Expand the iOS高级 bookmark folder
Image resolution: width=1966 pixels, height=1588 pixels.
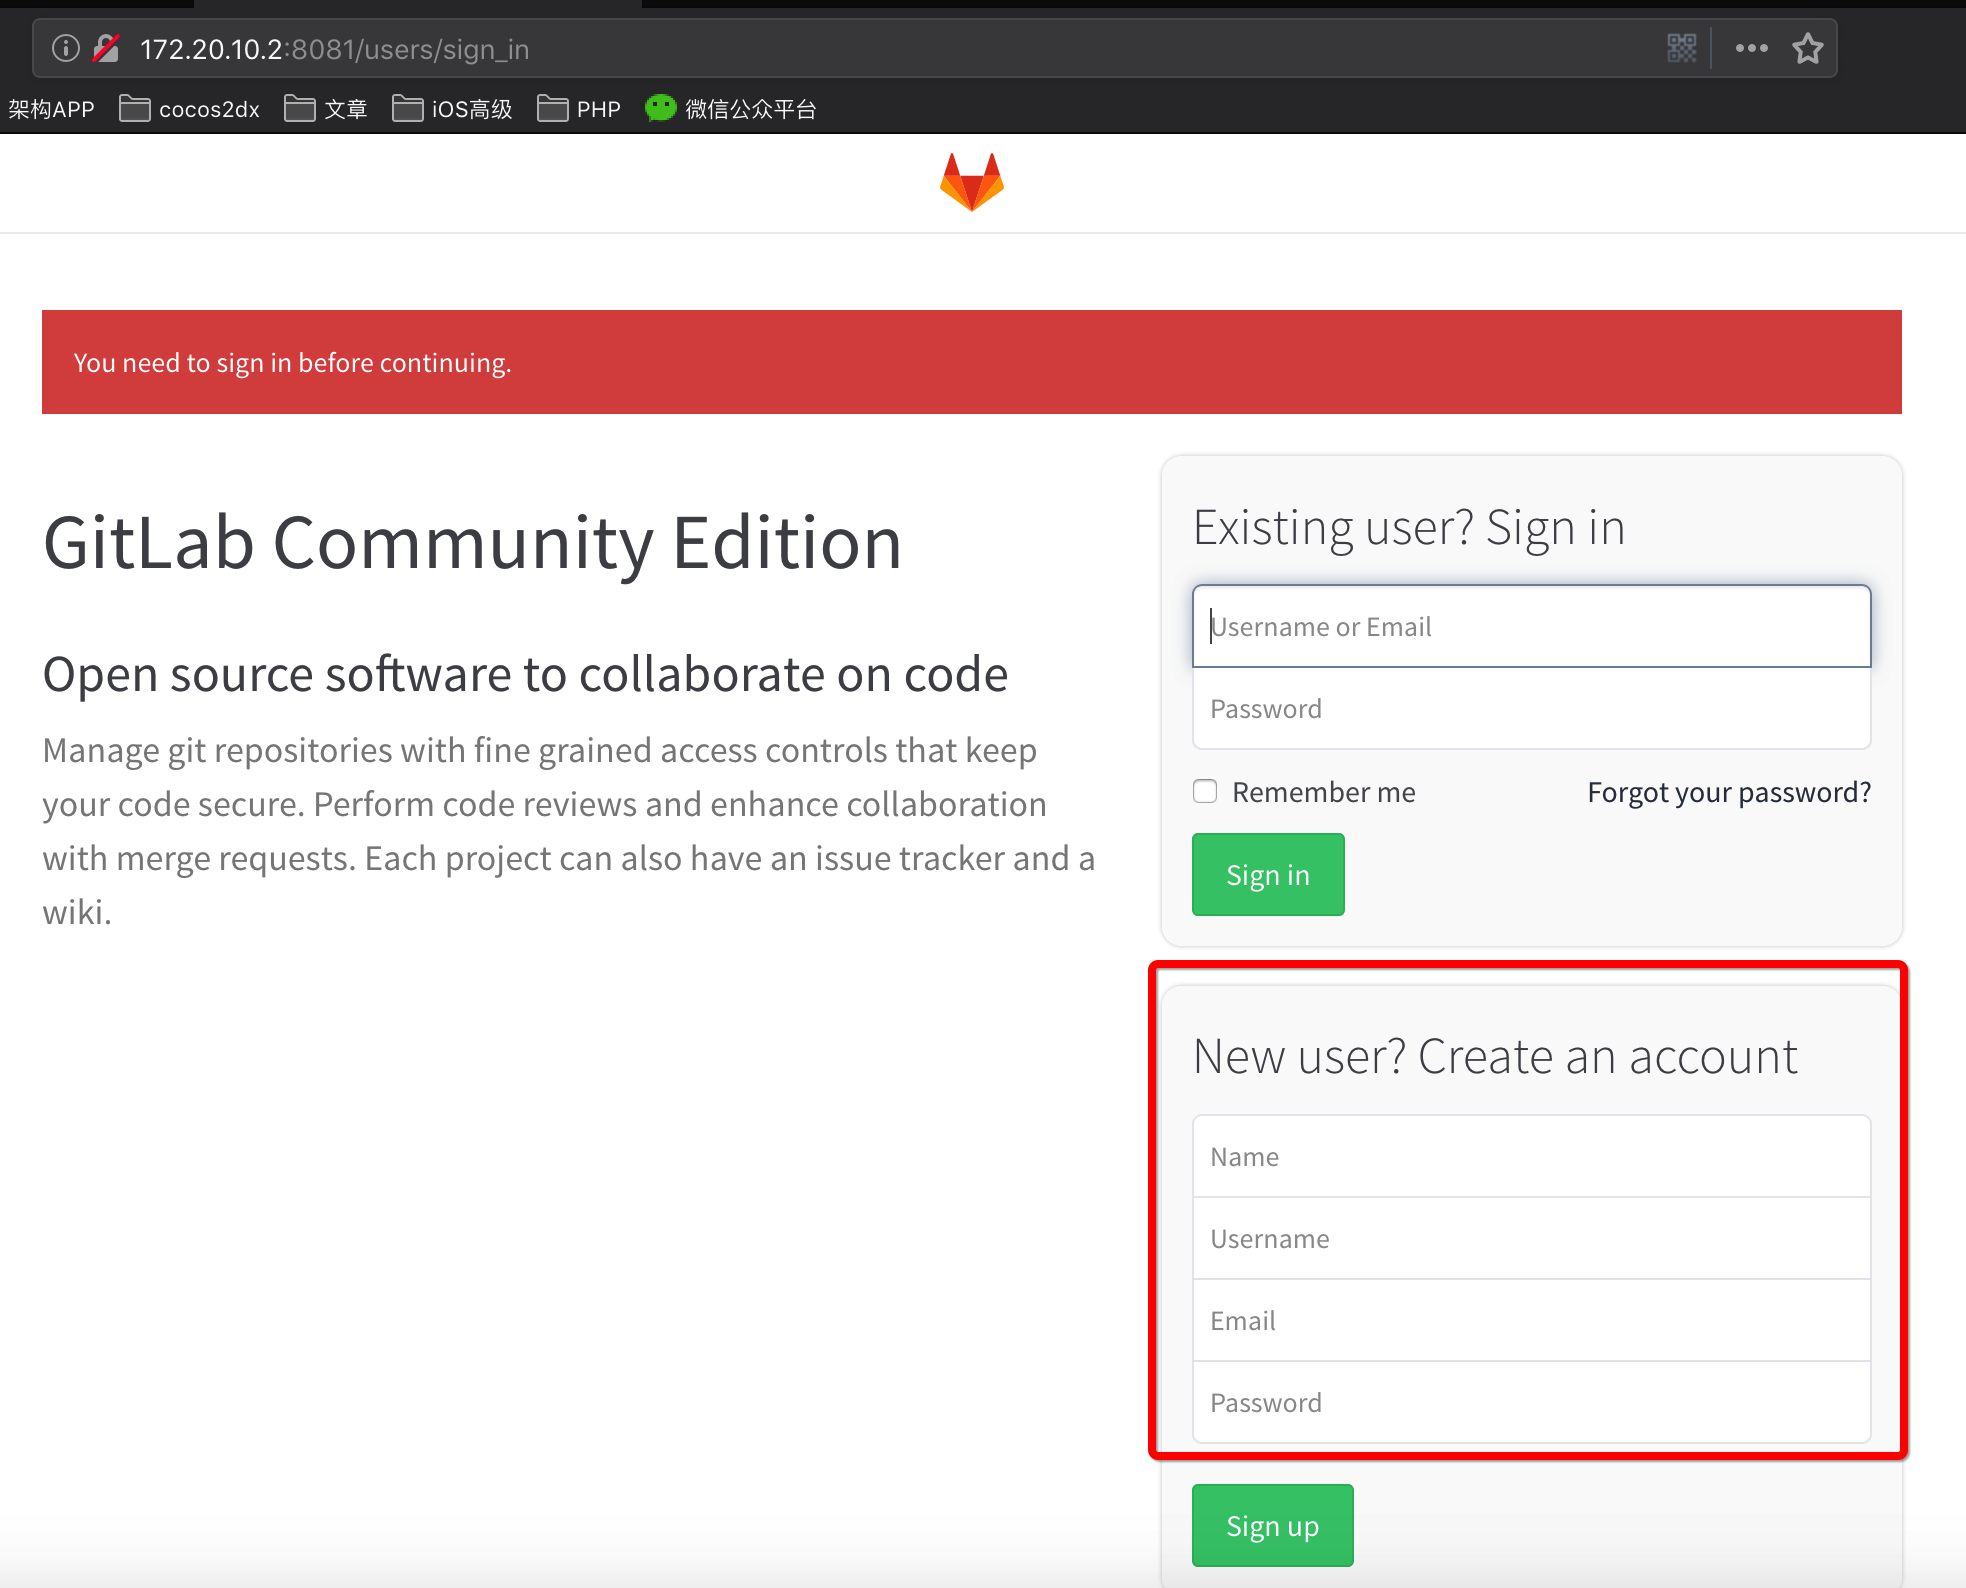452,109
